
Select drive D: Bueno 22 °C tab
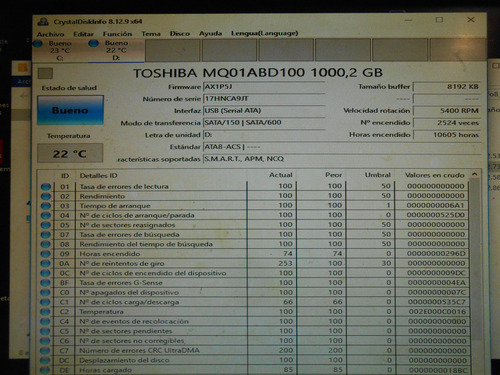tap(116, 50)
